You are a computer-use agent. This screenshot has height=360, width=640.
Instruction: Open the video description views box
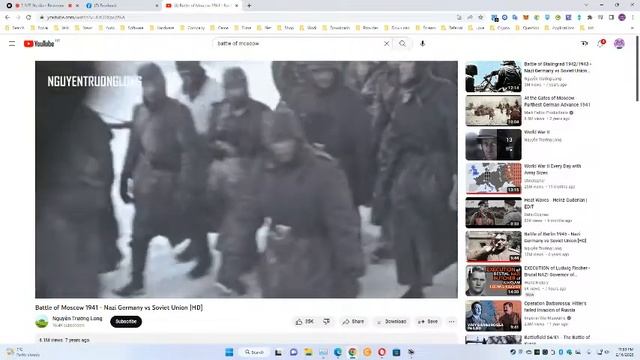(246, 339)
